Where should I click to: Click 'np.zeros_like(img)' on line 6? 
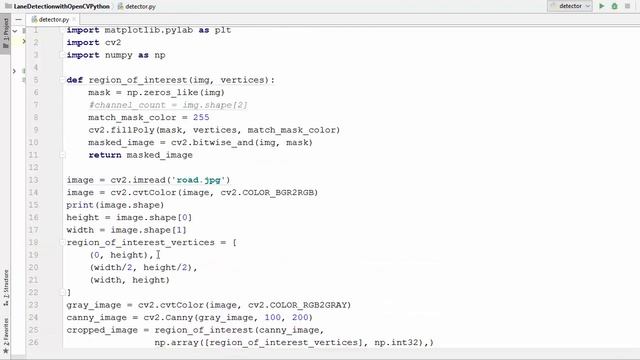tap(176, 93)
